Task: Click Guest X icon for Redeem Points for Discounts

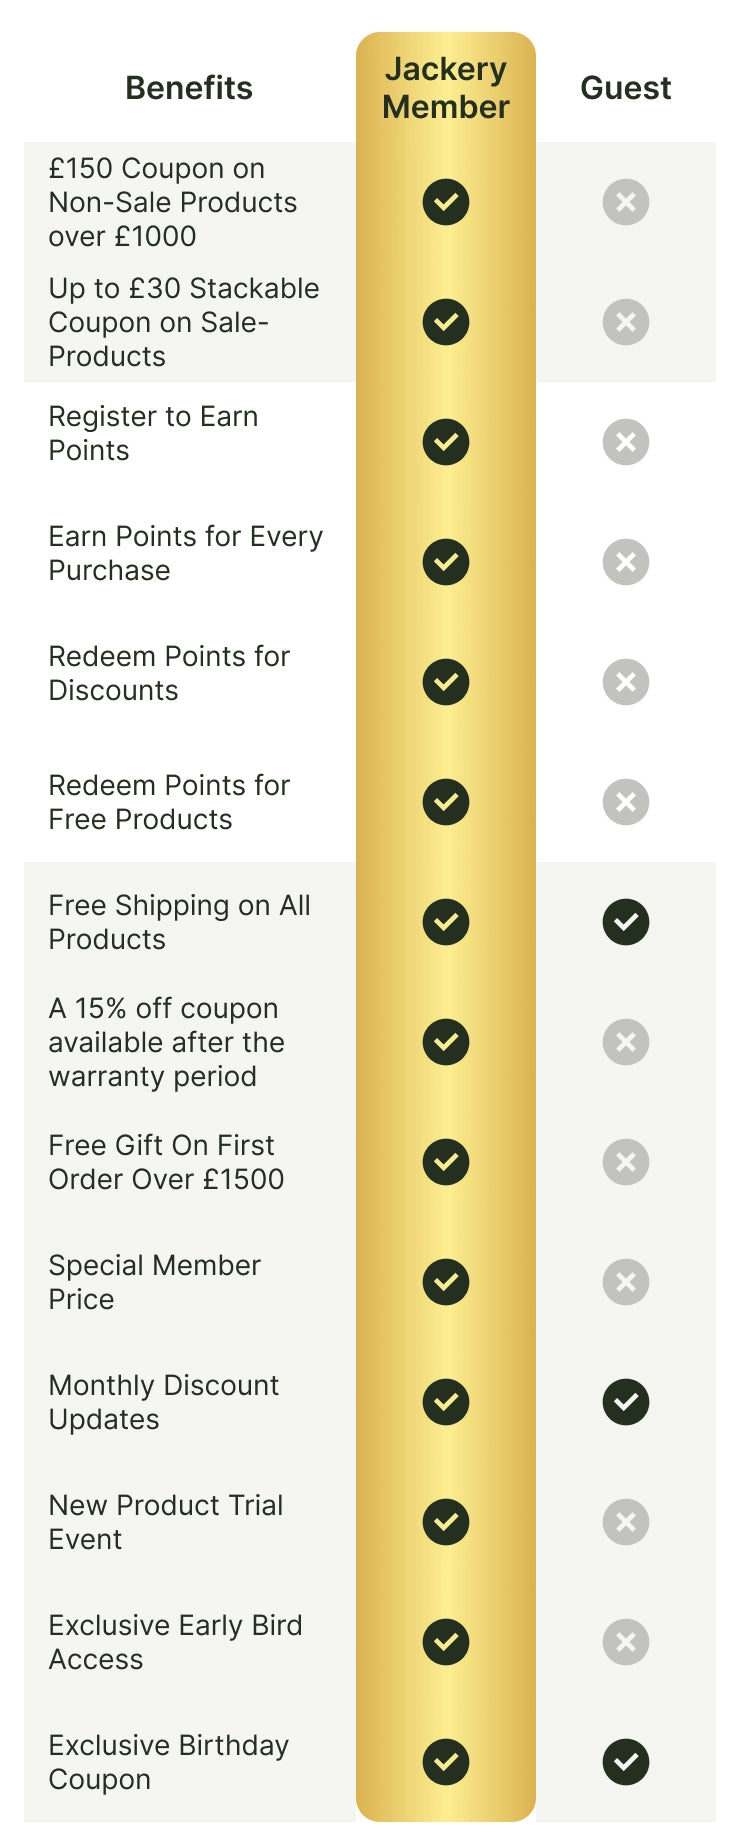Action: click(626, 682)
